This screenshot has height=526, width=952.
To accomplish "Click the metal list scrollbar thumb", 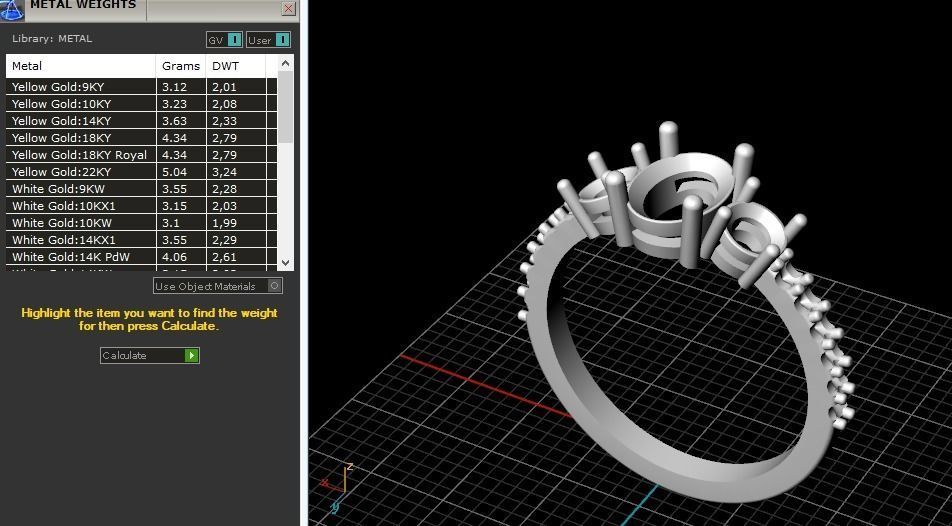I will pyautogui.click(x=285, y=108).
